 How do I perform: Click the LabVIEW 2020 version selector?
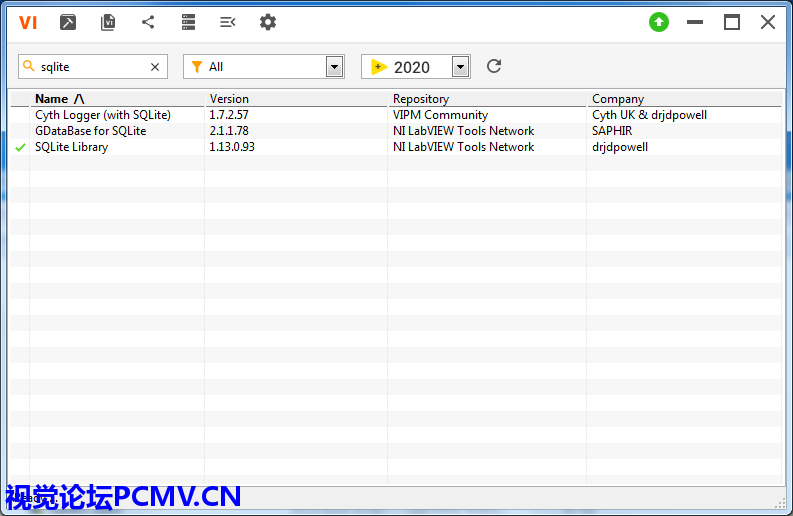pyautogui.click(x=416, y=67)
